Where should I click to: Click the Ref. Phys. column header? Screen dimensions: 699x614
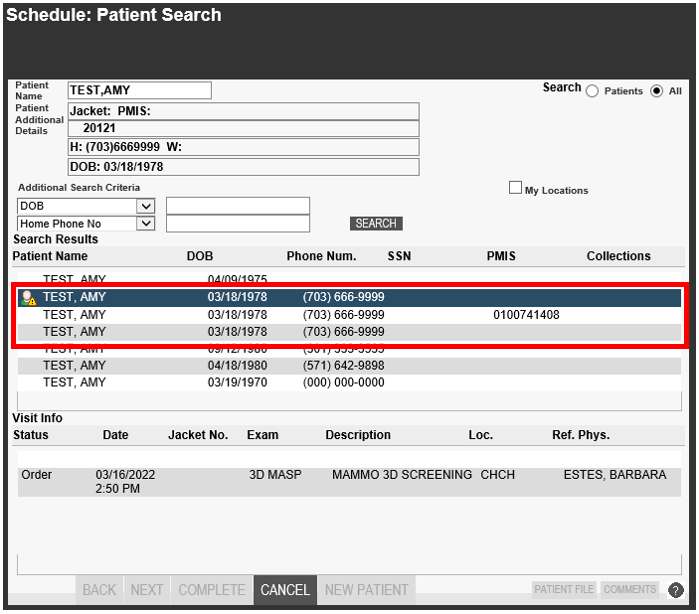coord(581,435)
